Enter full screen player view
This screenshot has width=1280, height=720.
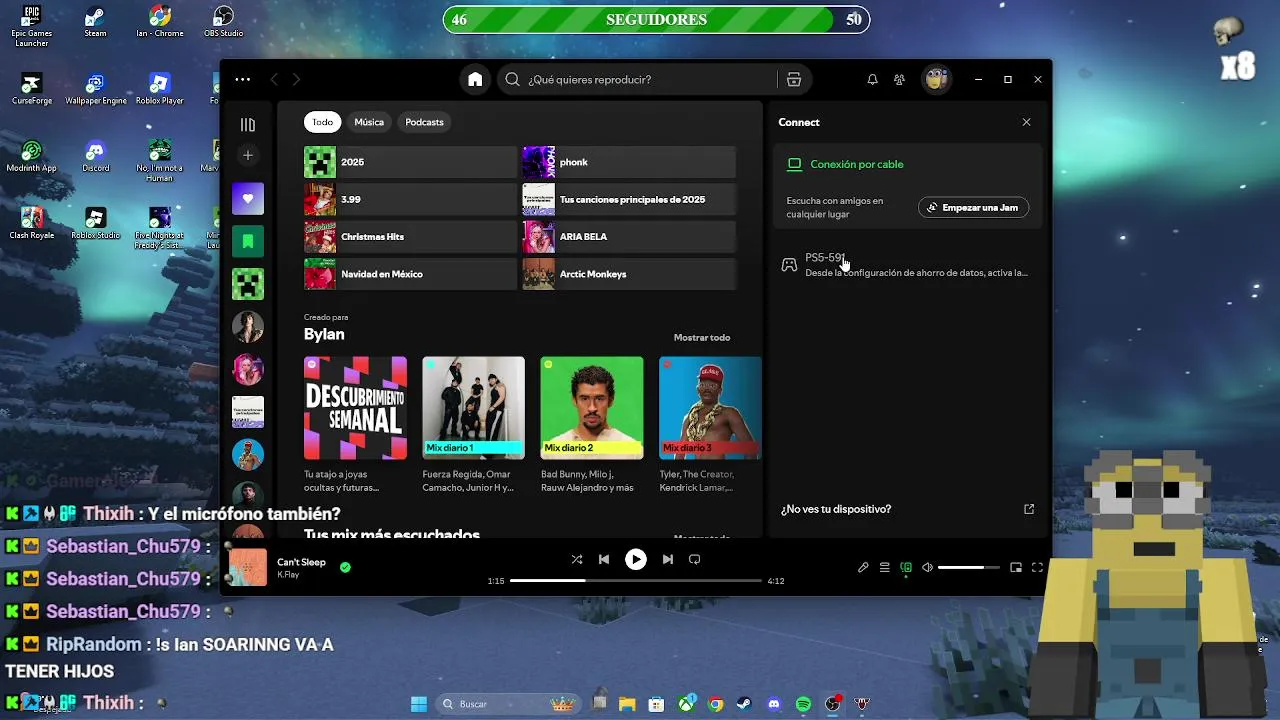click(1037, 567)
